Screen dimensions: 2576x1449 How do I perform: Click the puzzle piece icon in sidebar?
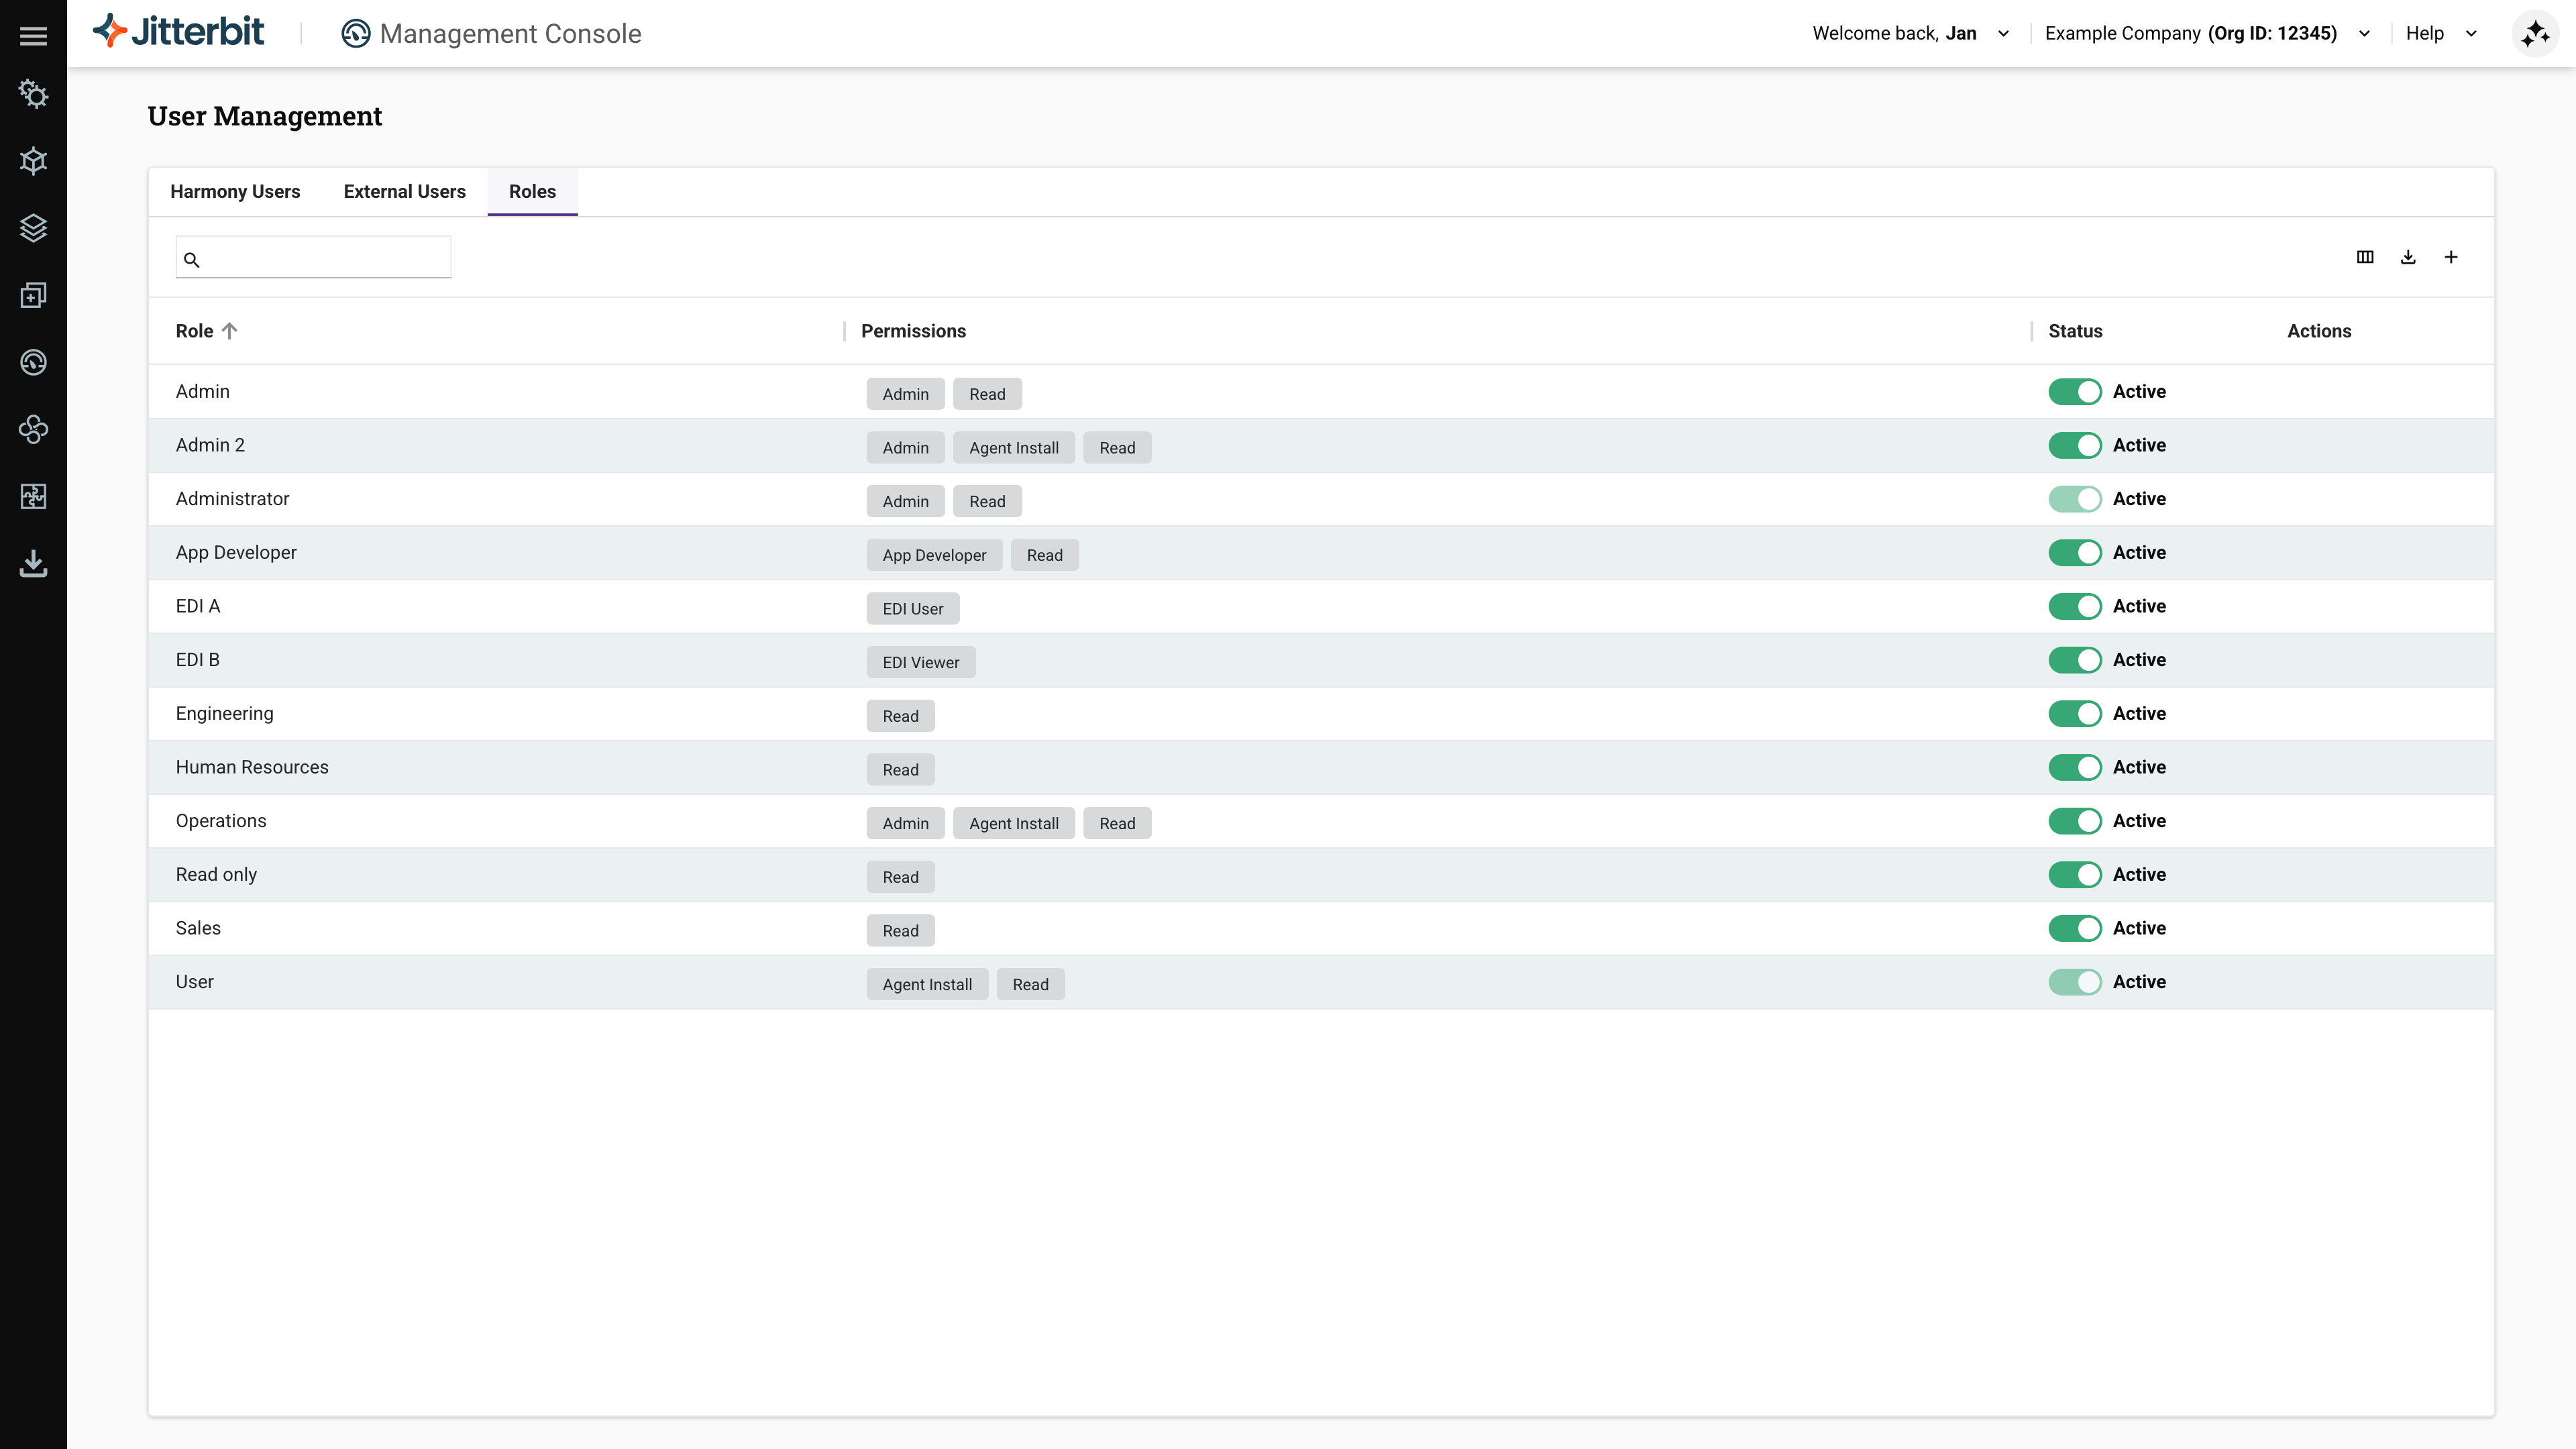[x=33, y=496]
